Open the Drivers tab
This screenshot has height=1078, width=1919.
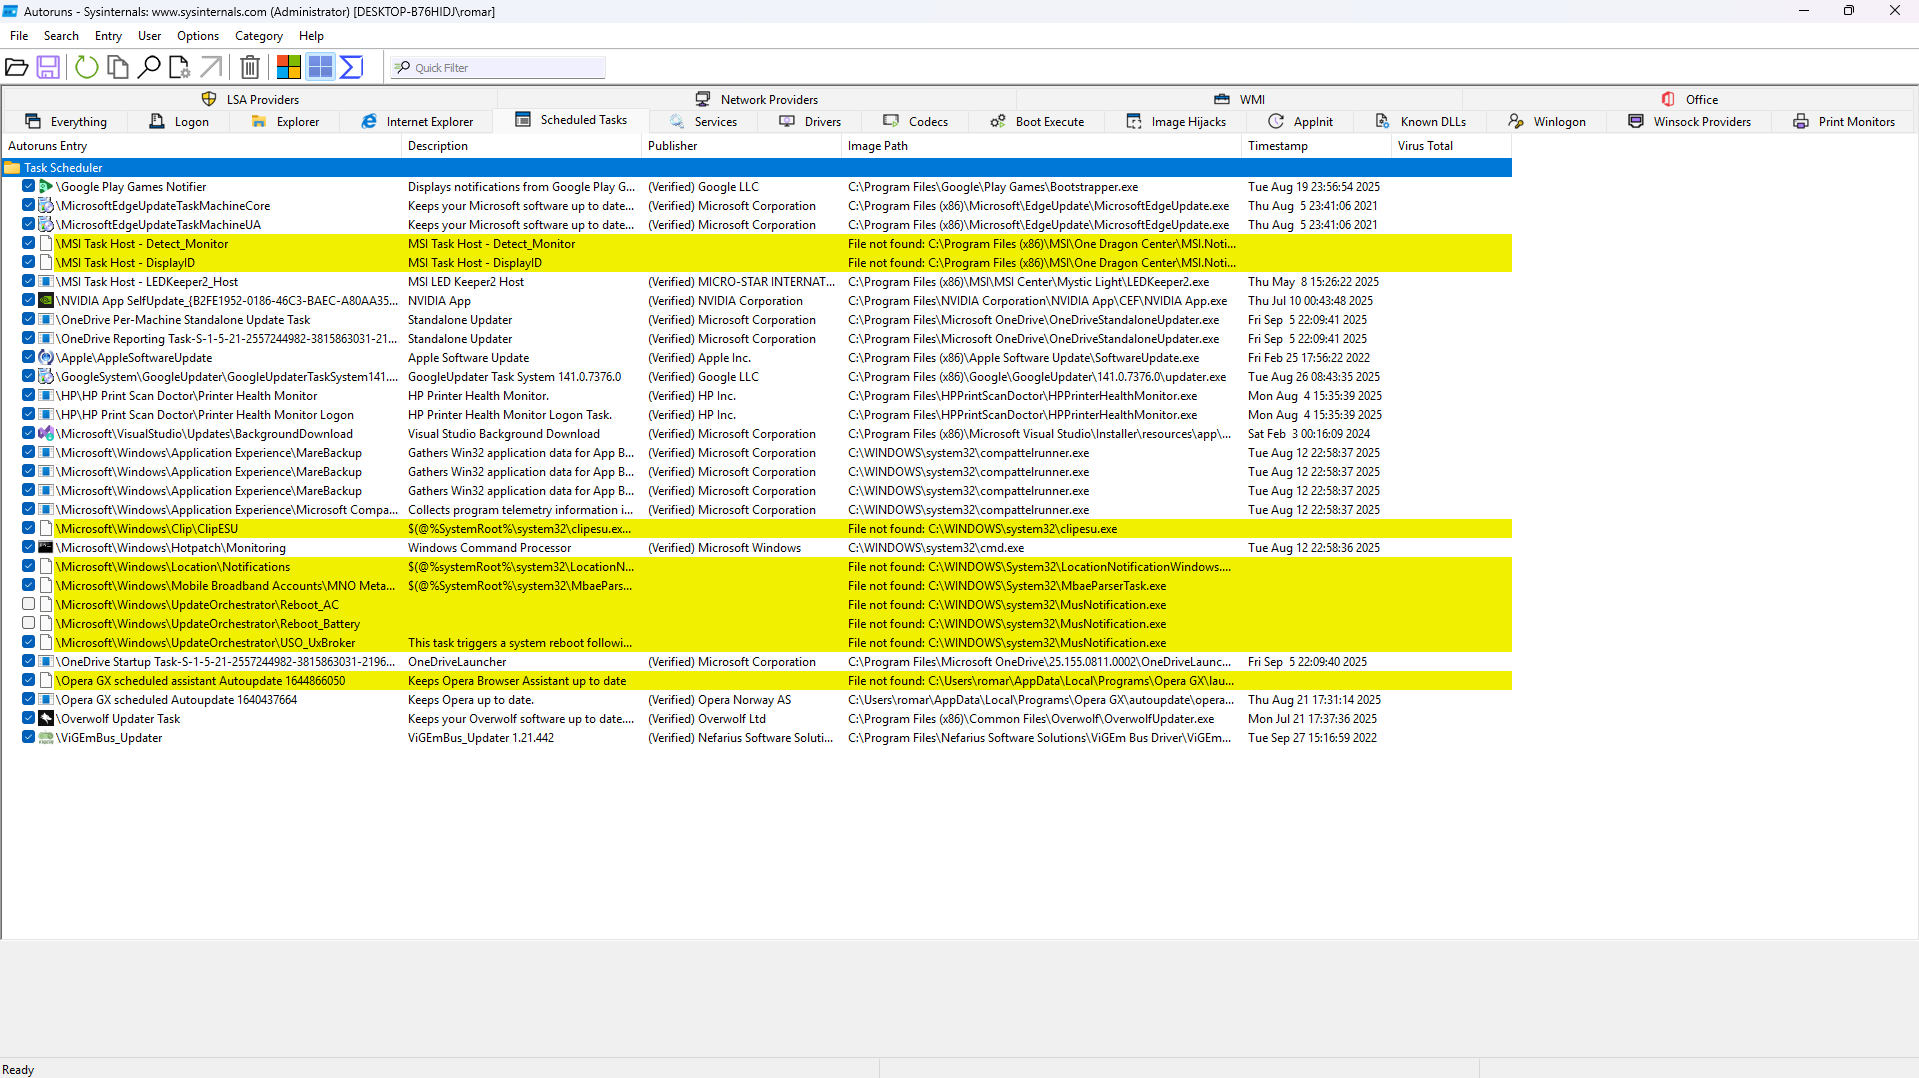(810, 122)
